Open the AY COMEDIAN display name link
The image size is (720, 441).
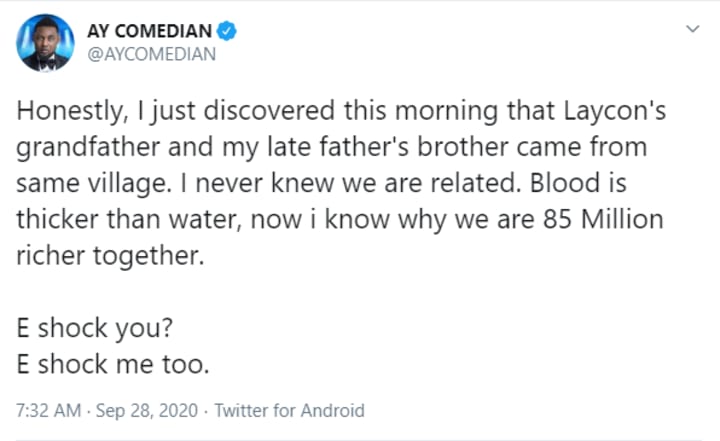click(x=152, y=32)
